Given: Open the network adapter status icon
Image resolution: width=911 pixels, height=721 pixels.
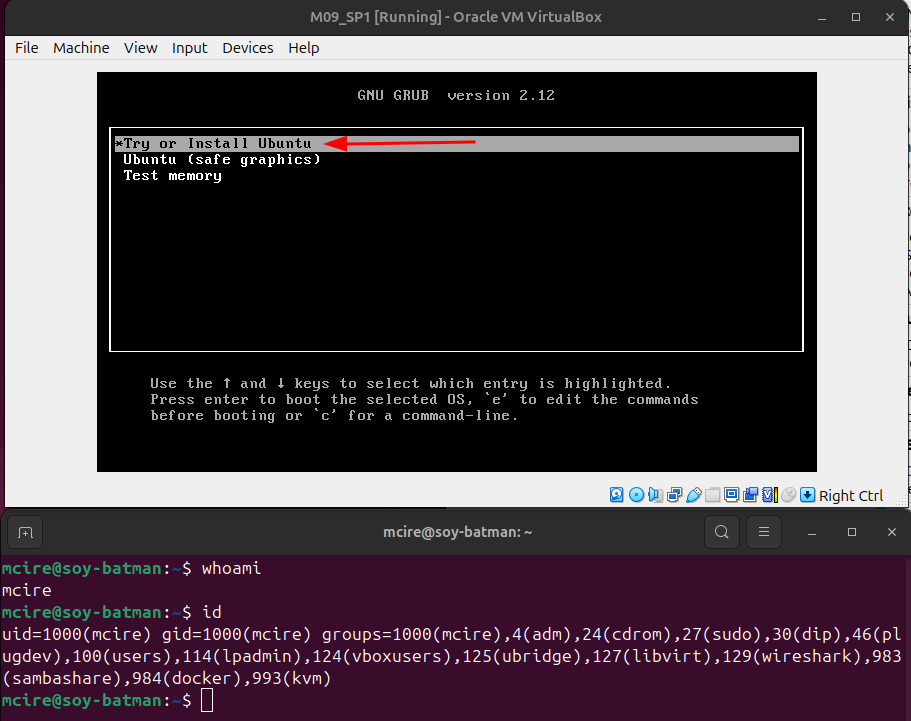Looking at the screenshot, I should point(675,495).
